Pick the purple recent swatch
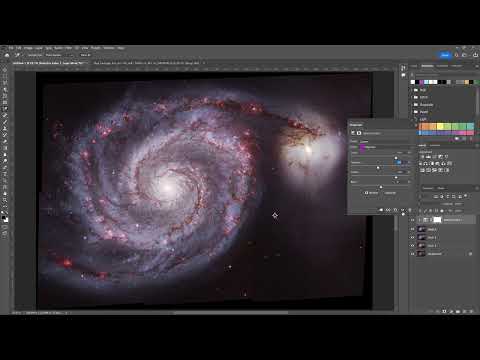 coord(421,82)
